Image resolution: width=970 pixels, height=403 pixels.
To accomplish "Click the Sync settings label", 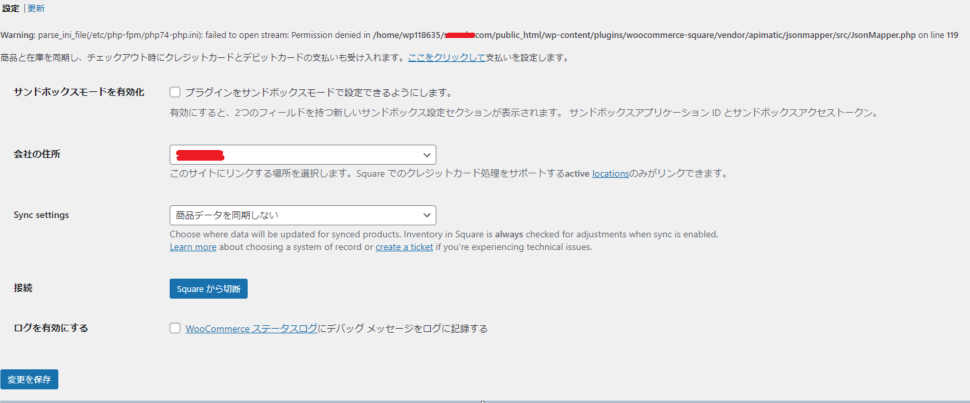I will [x=41, y=215].
